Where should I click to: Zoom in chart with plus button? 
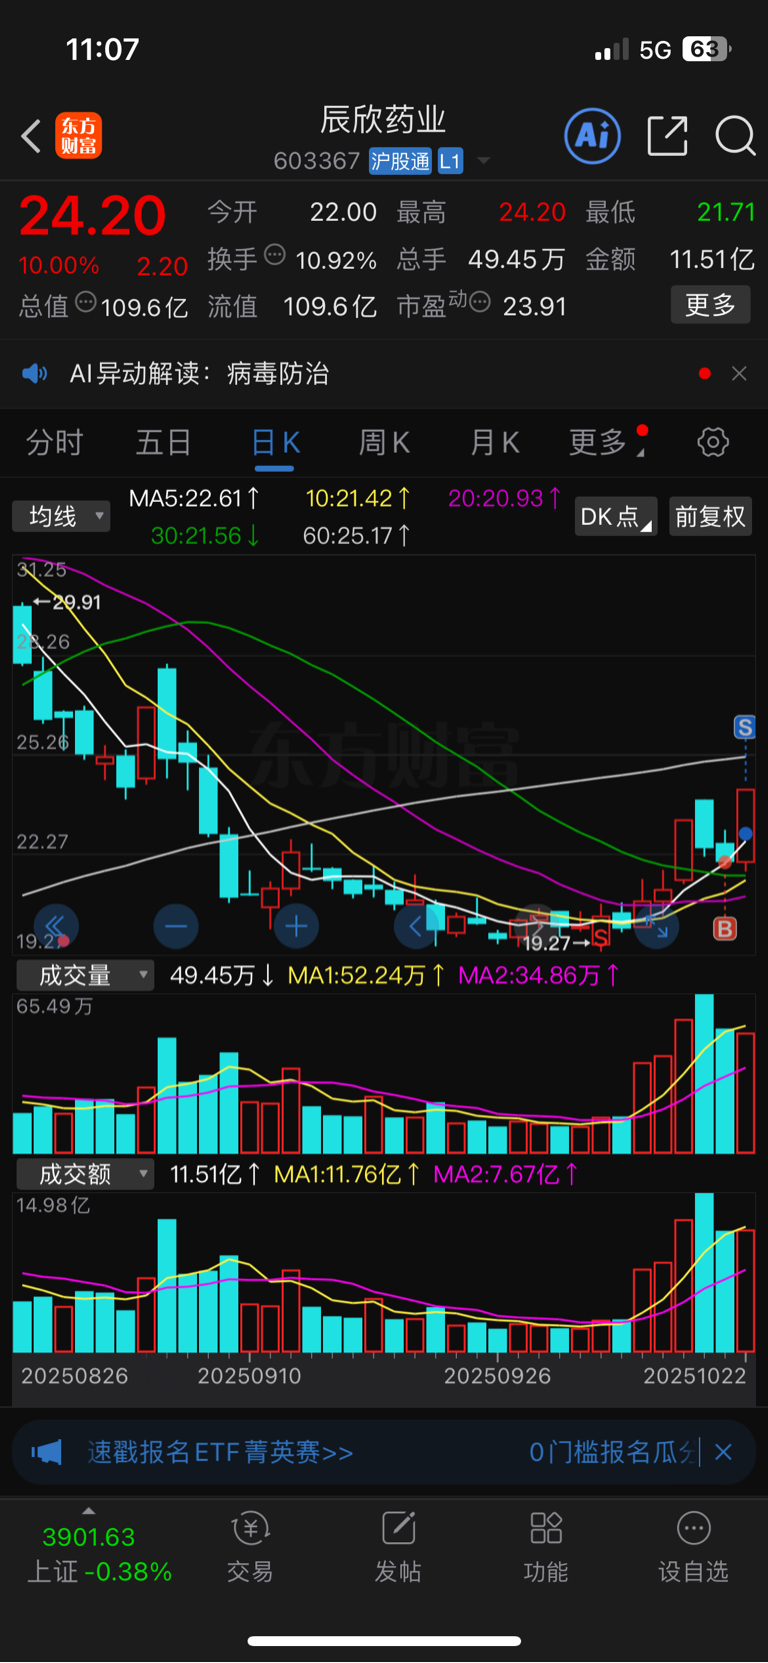point(296,926)
